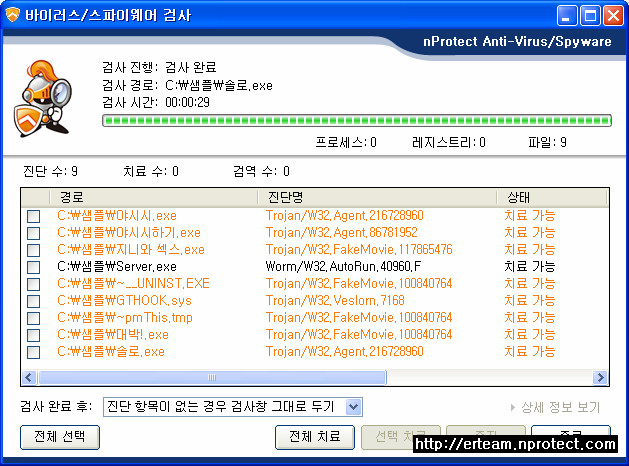Click the horizontal scrollbar left arrow
The height and width of the screenshot is (466, 629).
(x=29, y=377)
